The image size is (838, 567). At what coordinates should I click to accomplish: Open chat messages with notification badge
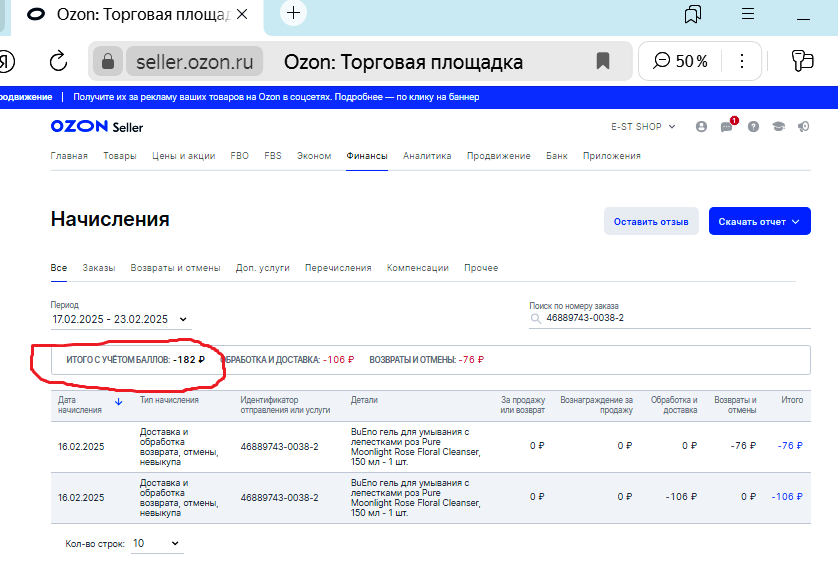click(727, 126)
